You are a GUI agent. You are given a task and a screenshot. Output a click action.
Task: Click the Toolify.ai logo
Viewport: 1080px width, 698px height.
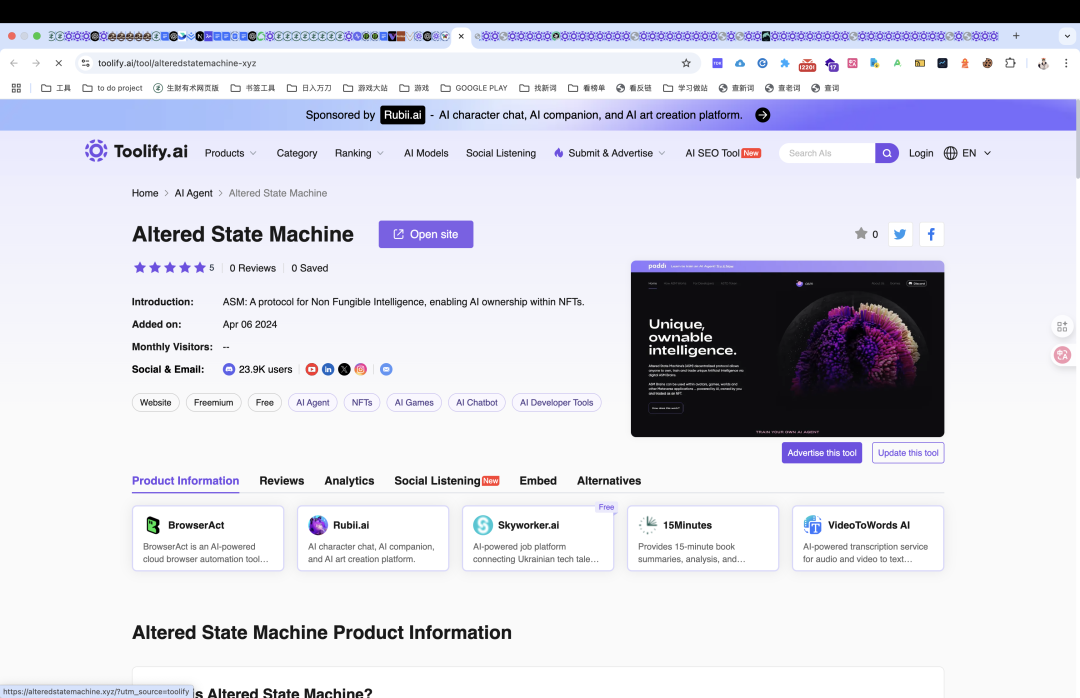(136, 151)
